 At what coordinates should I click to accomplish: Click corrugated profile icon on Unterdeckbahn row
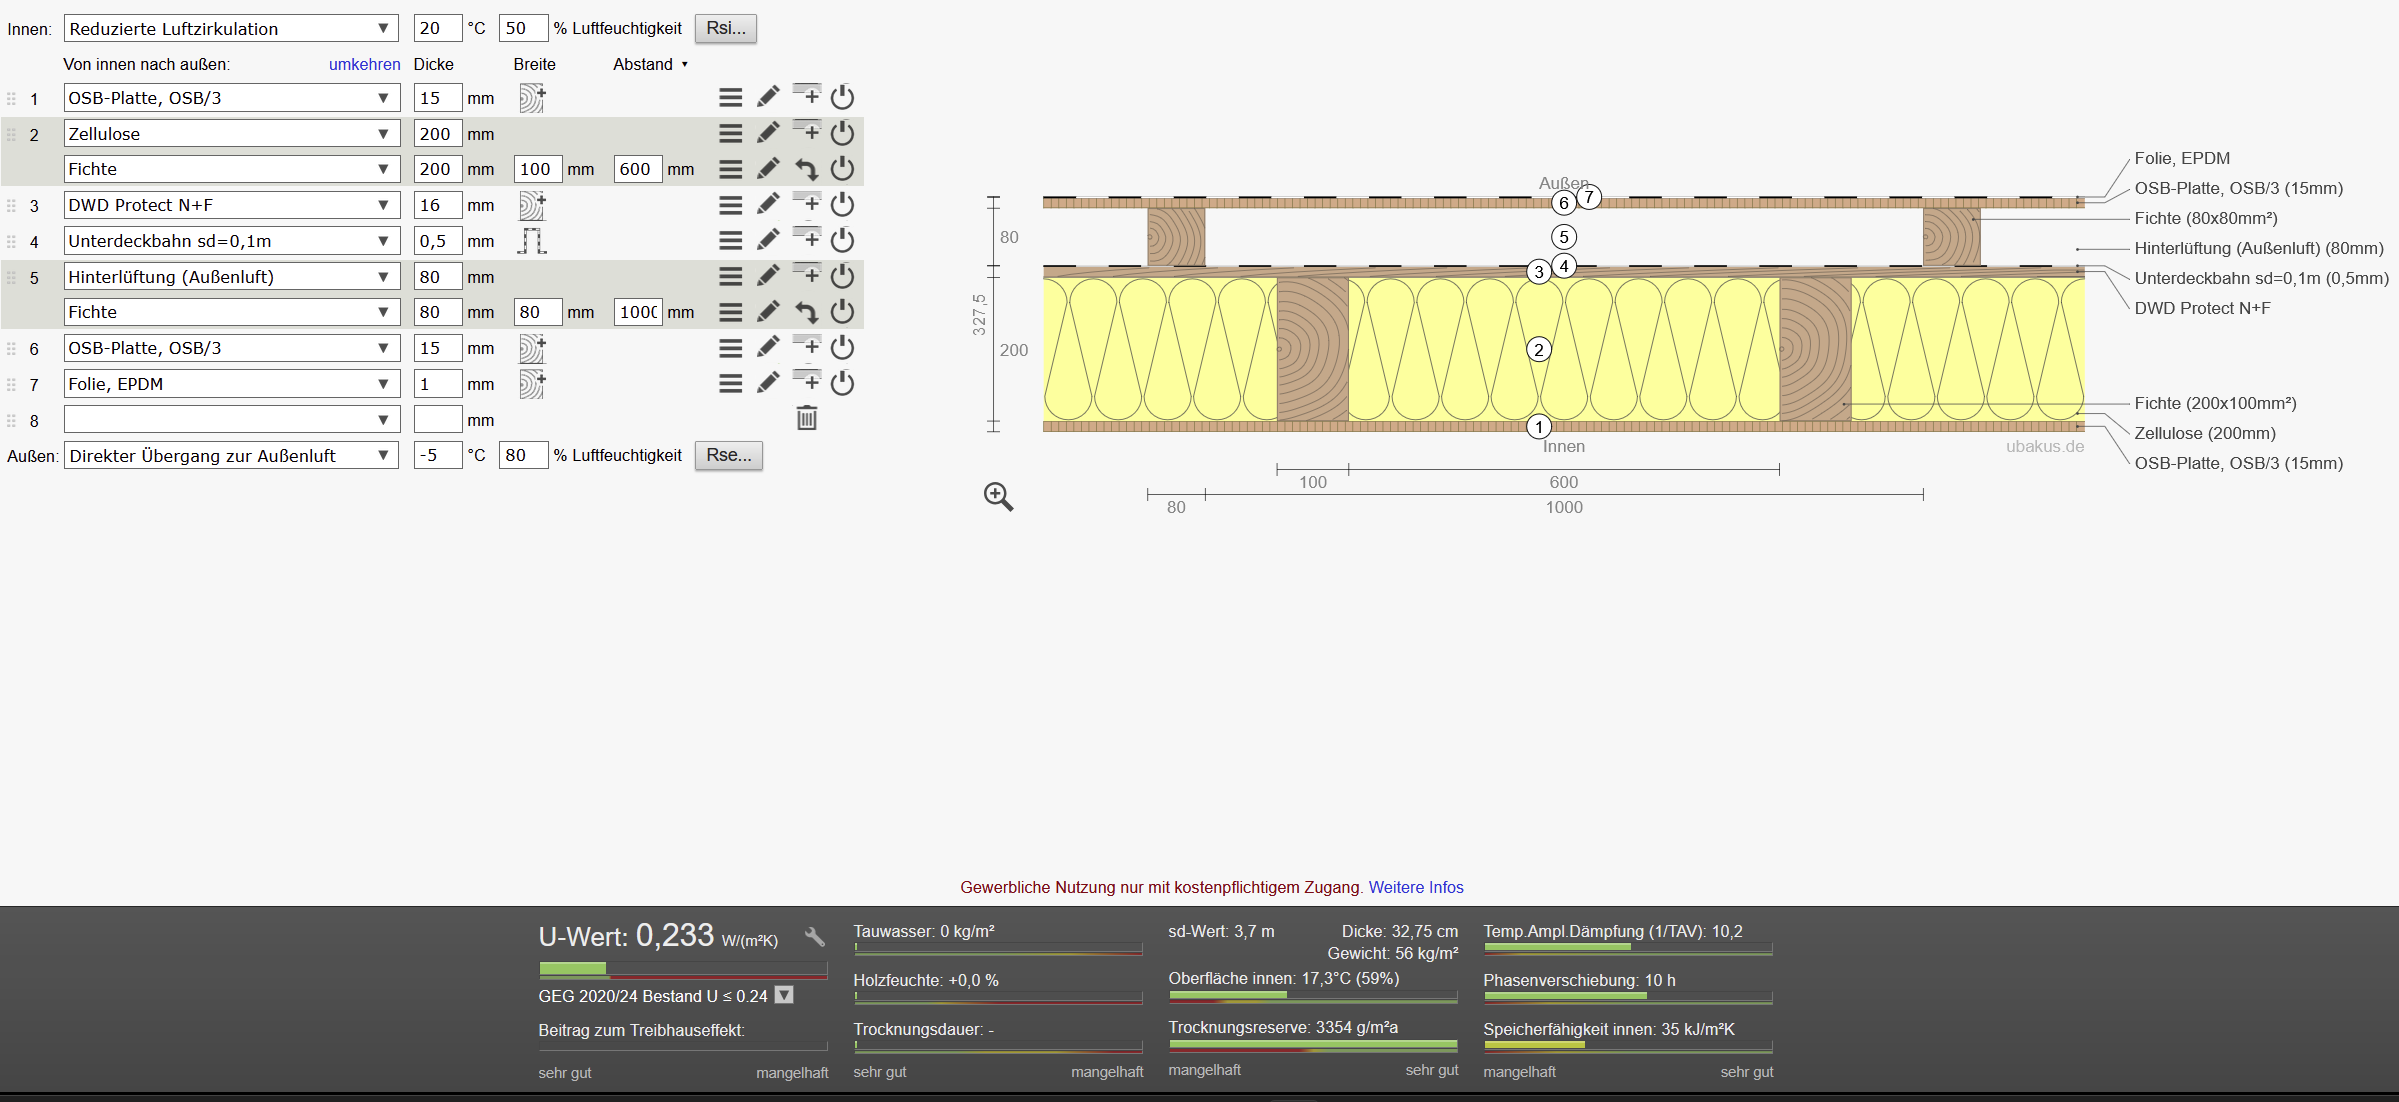click(x=532, y=241)
